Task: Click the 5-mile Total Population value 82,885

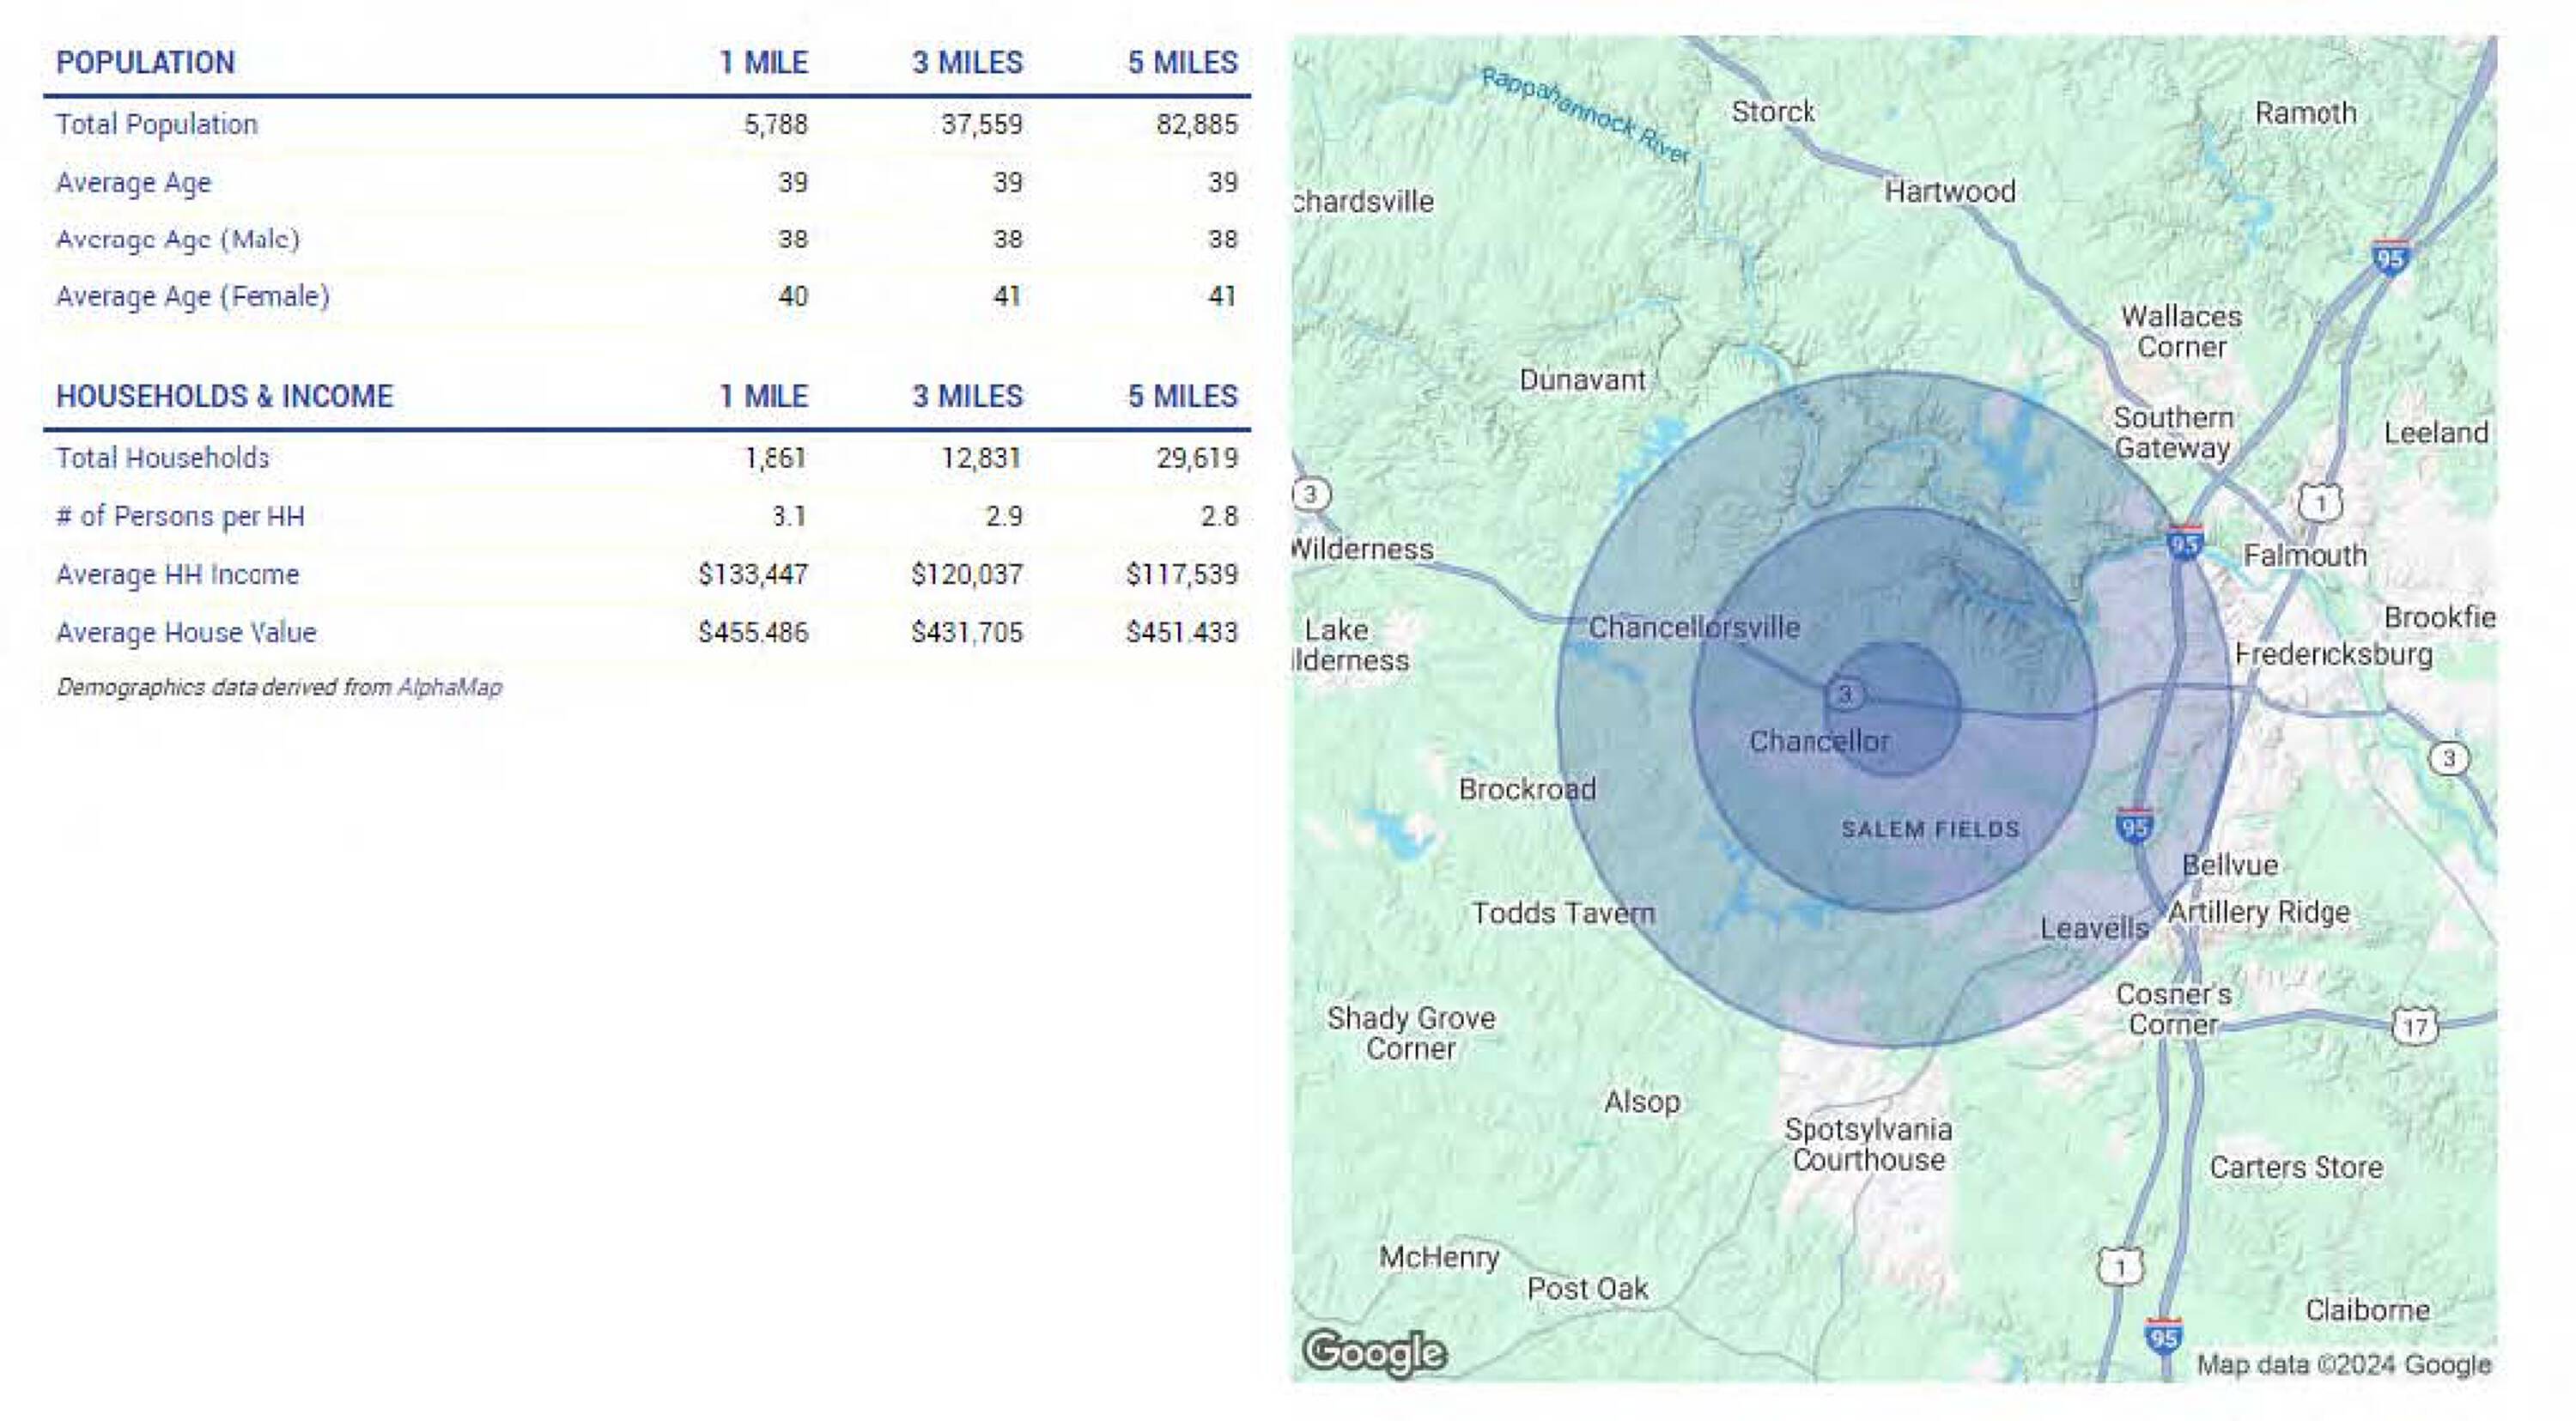Action: tap(1196, 124)
